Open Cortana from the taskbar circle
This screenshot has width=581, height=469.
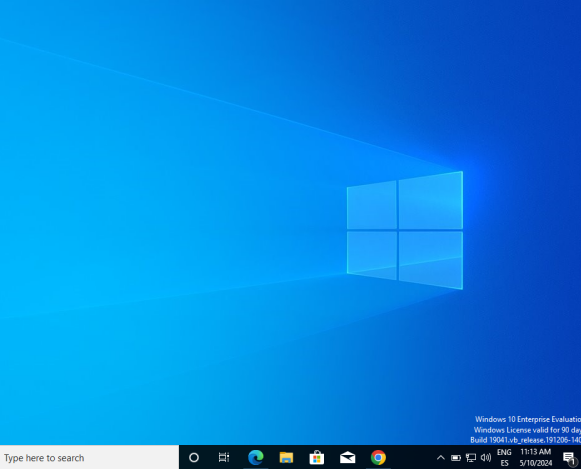point(194,458)
